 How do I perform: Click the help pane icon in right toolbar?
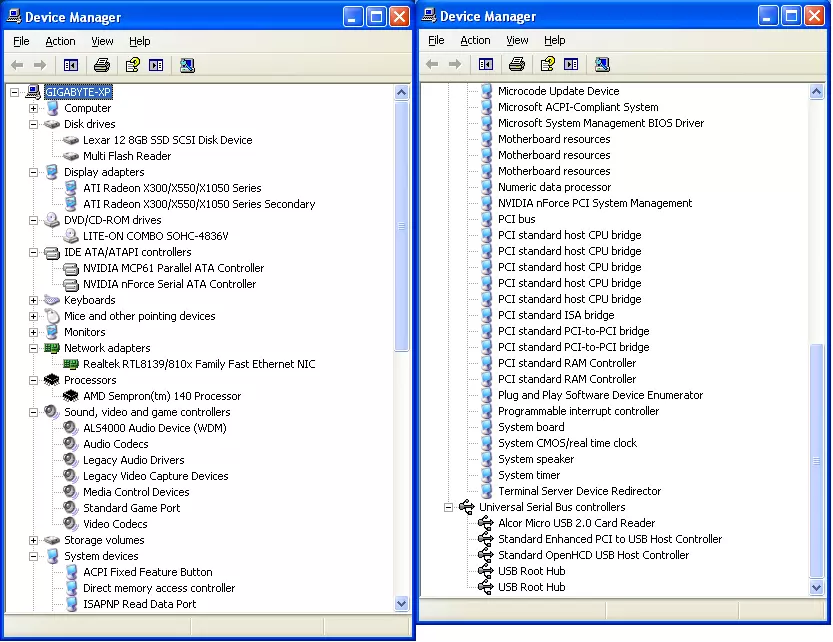click(571, 64)
